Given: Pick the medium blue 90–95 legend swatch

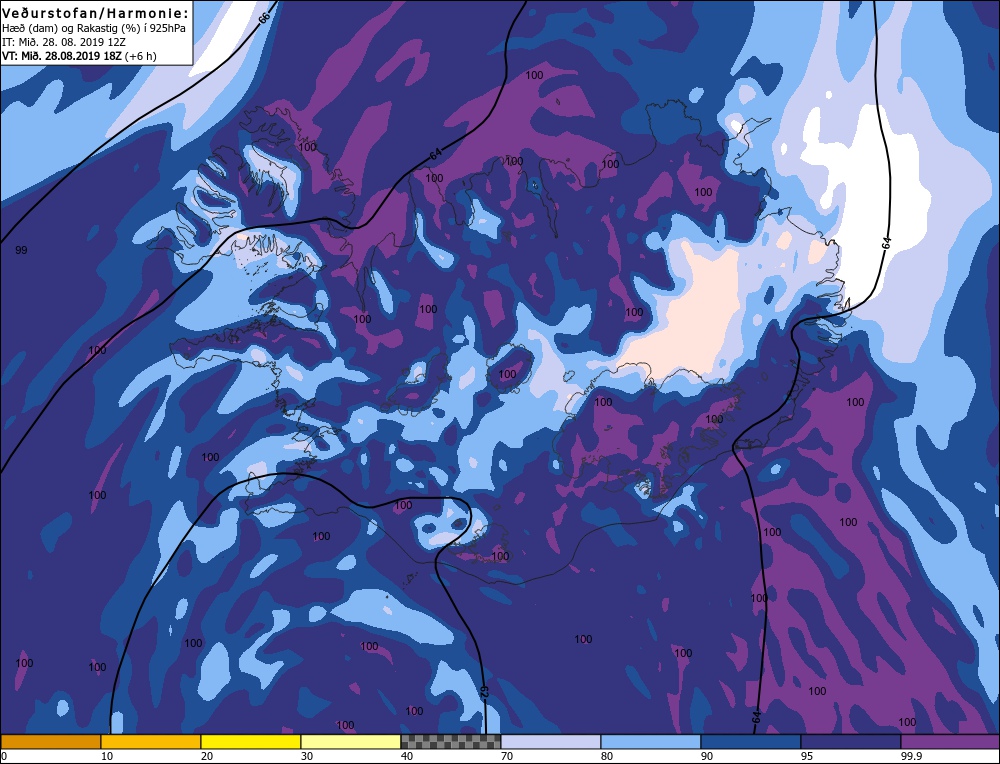Looking at the screenshot, I should tap(751, 741).
